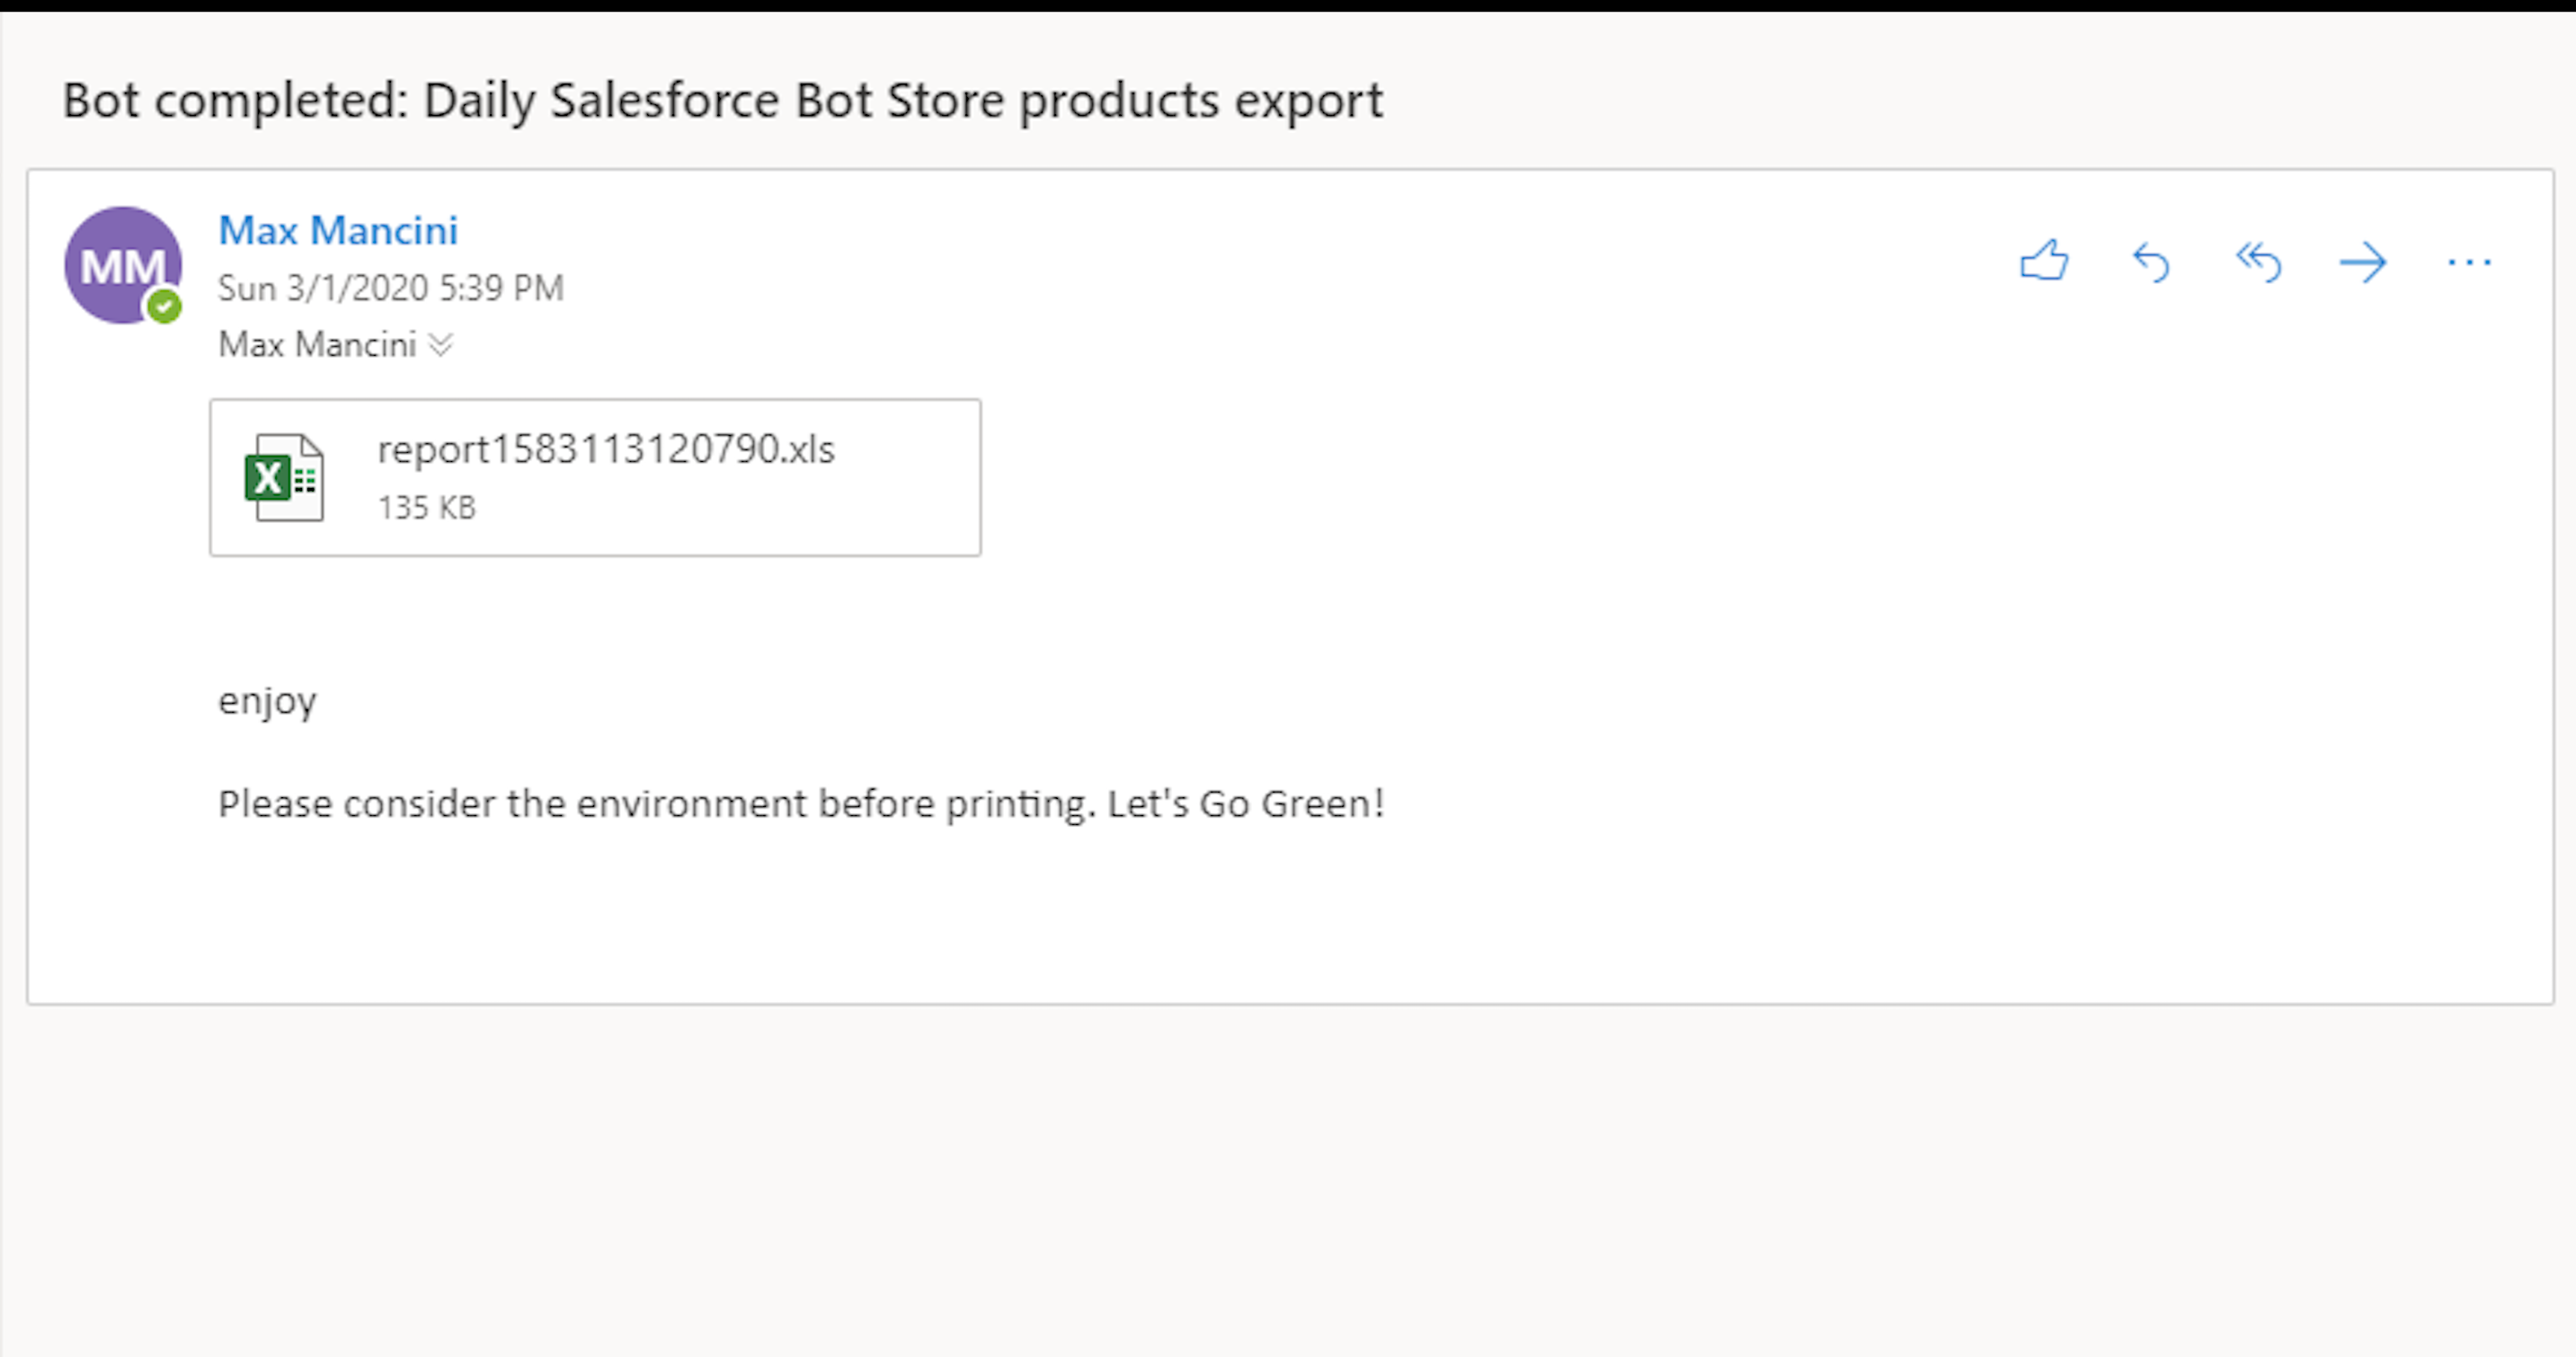Image resolution: width=2576 pixels, height=1357 pixels.
Task: Click the Reply all double-arrow icon
Action: point(2258,263)
